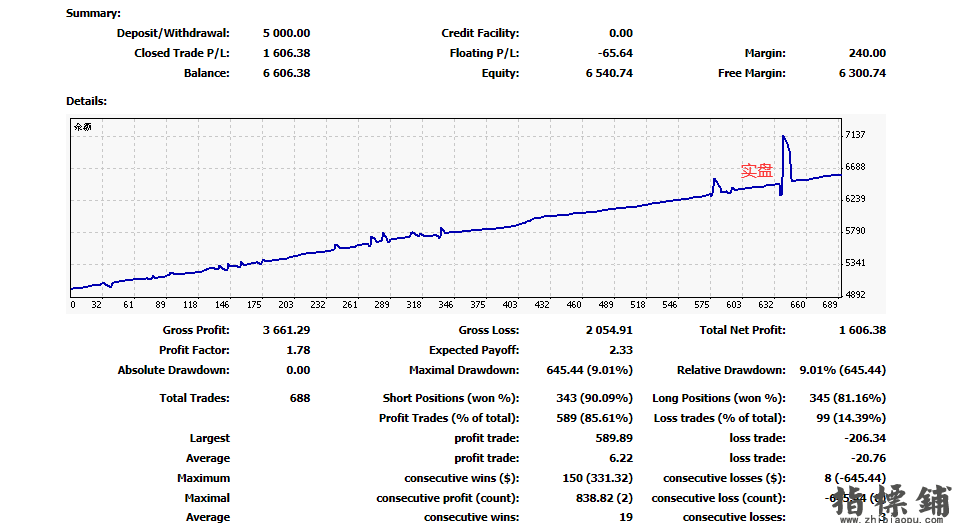
Task: Click the 'Floating P/L:' label
Action: (x=484, y=53)
